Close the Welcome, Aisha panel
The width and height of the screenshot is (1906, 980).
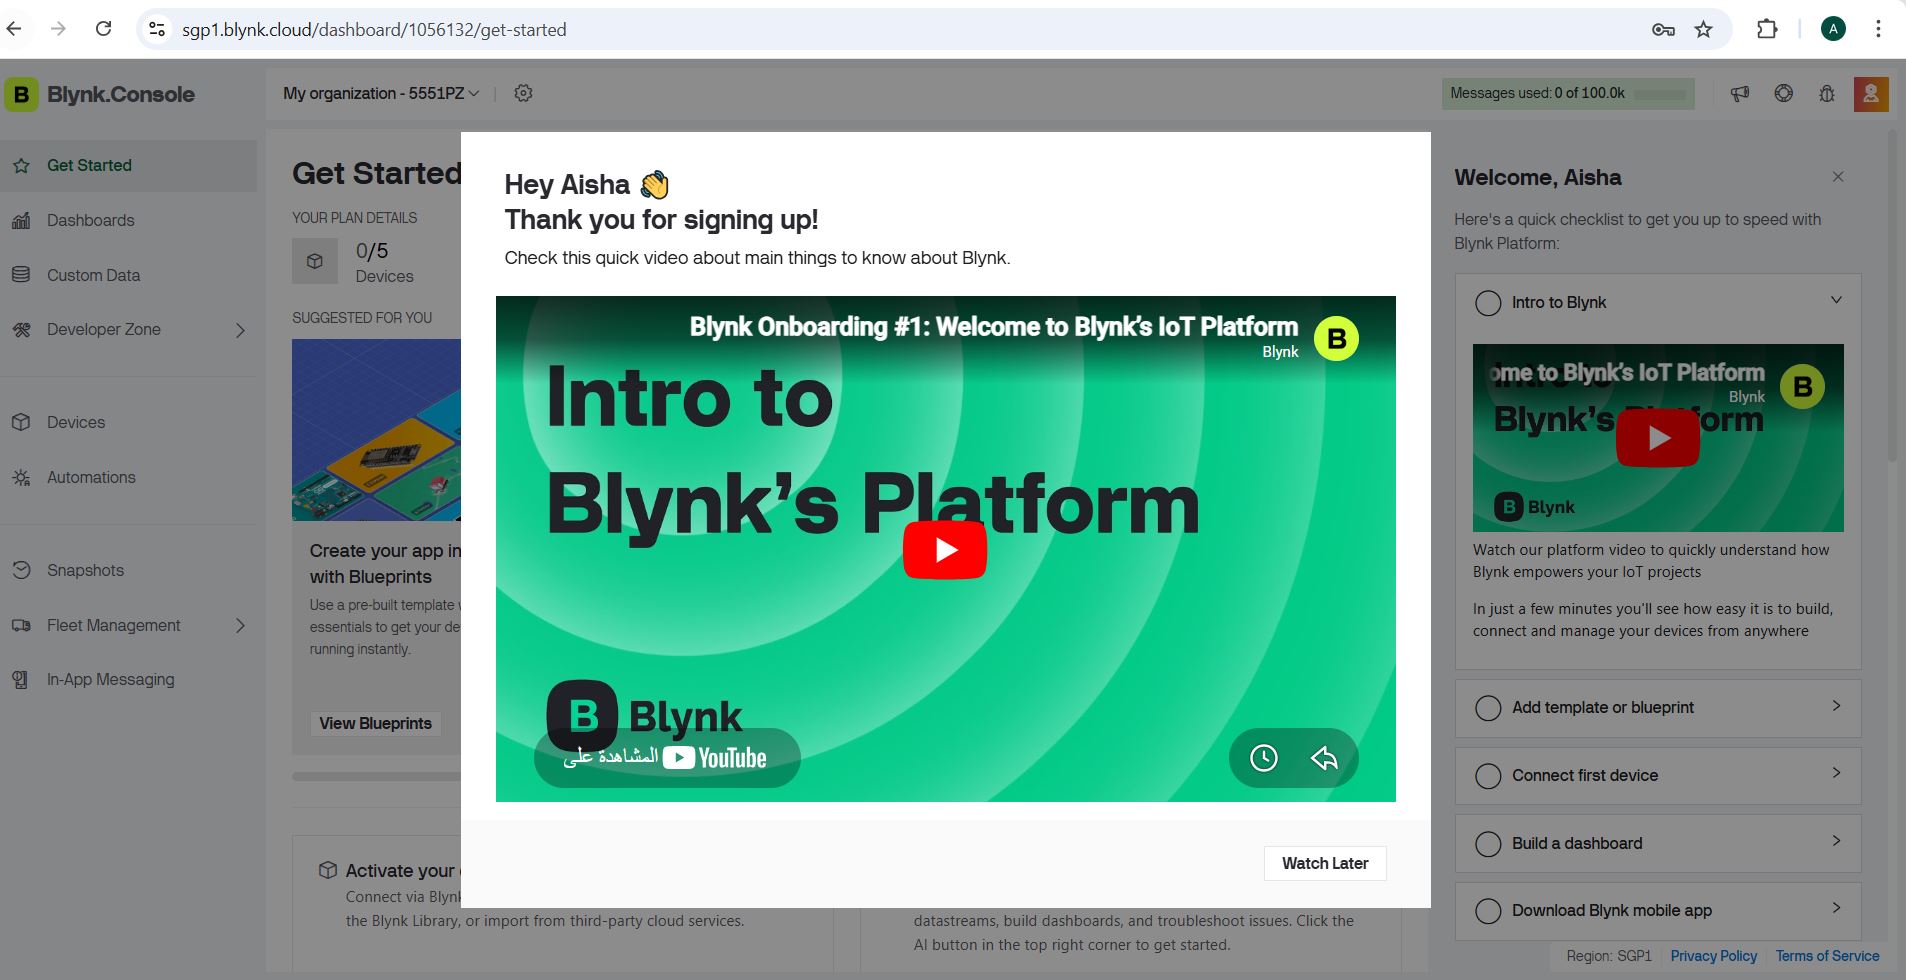click(x=1838, y=177)
